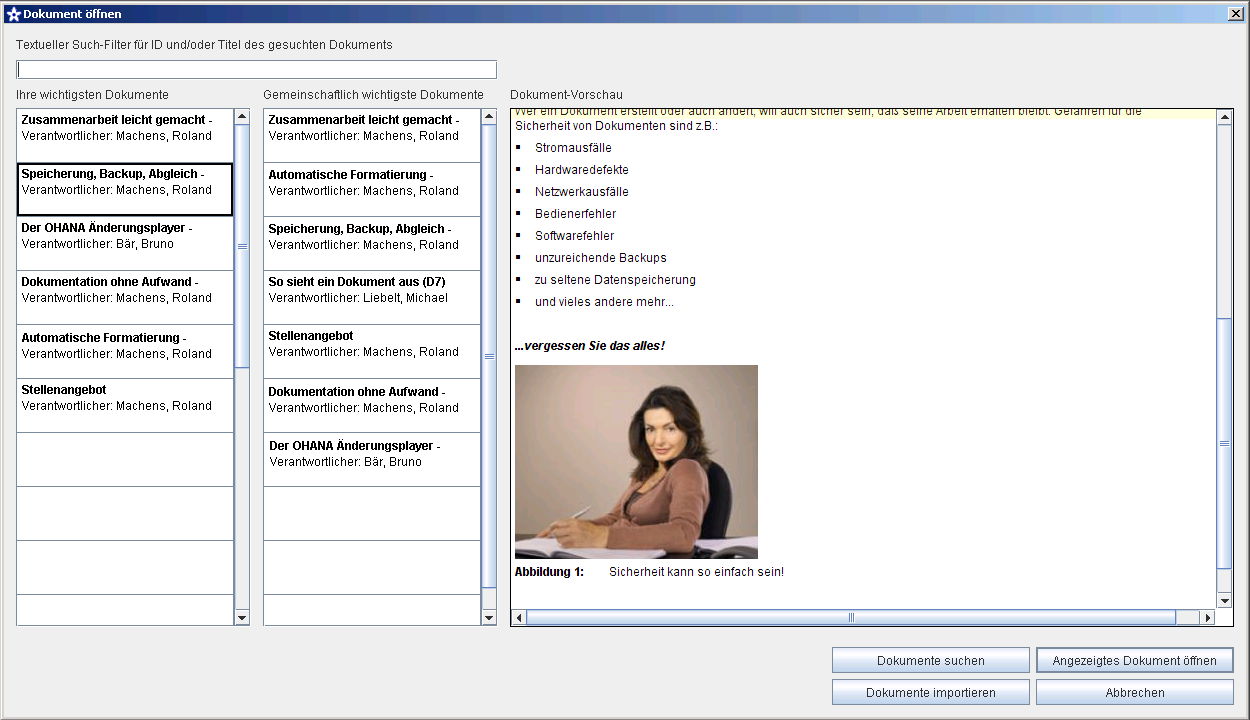Click the search filter text field
This screenshot has height=720, width=1250.
256,70
